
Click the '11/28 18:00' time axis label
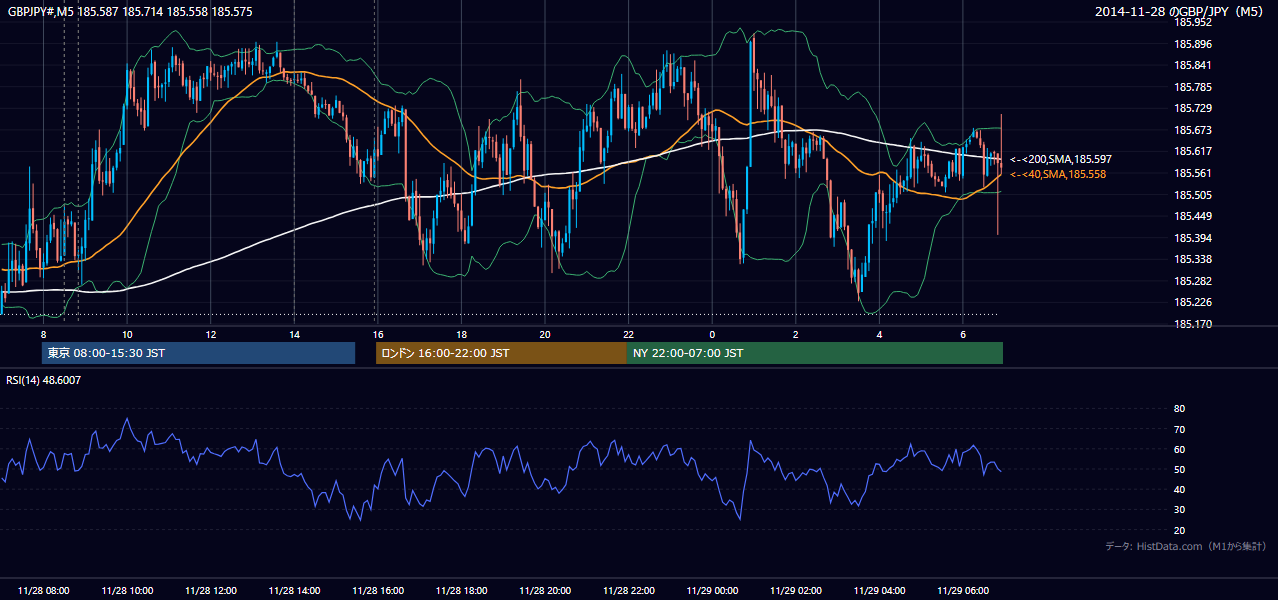461,591
